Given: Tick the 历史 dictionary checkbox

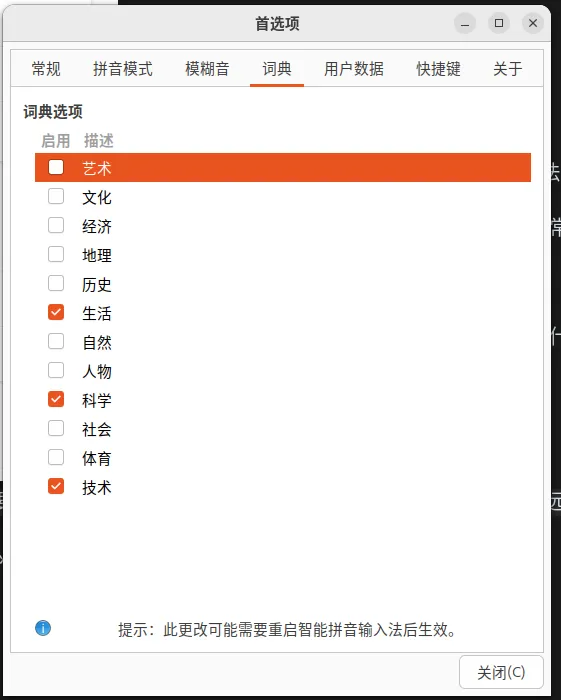Looking at the screenshot, I should (56, 283).
